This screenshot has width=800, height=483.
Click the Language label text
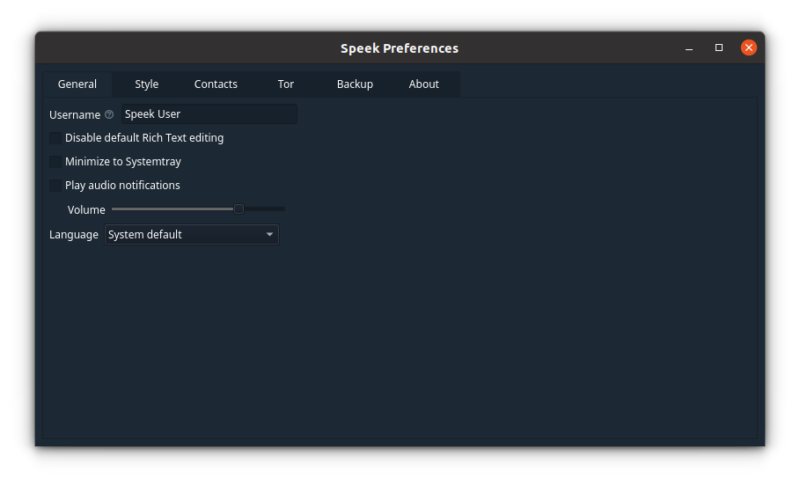(74, 235)
